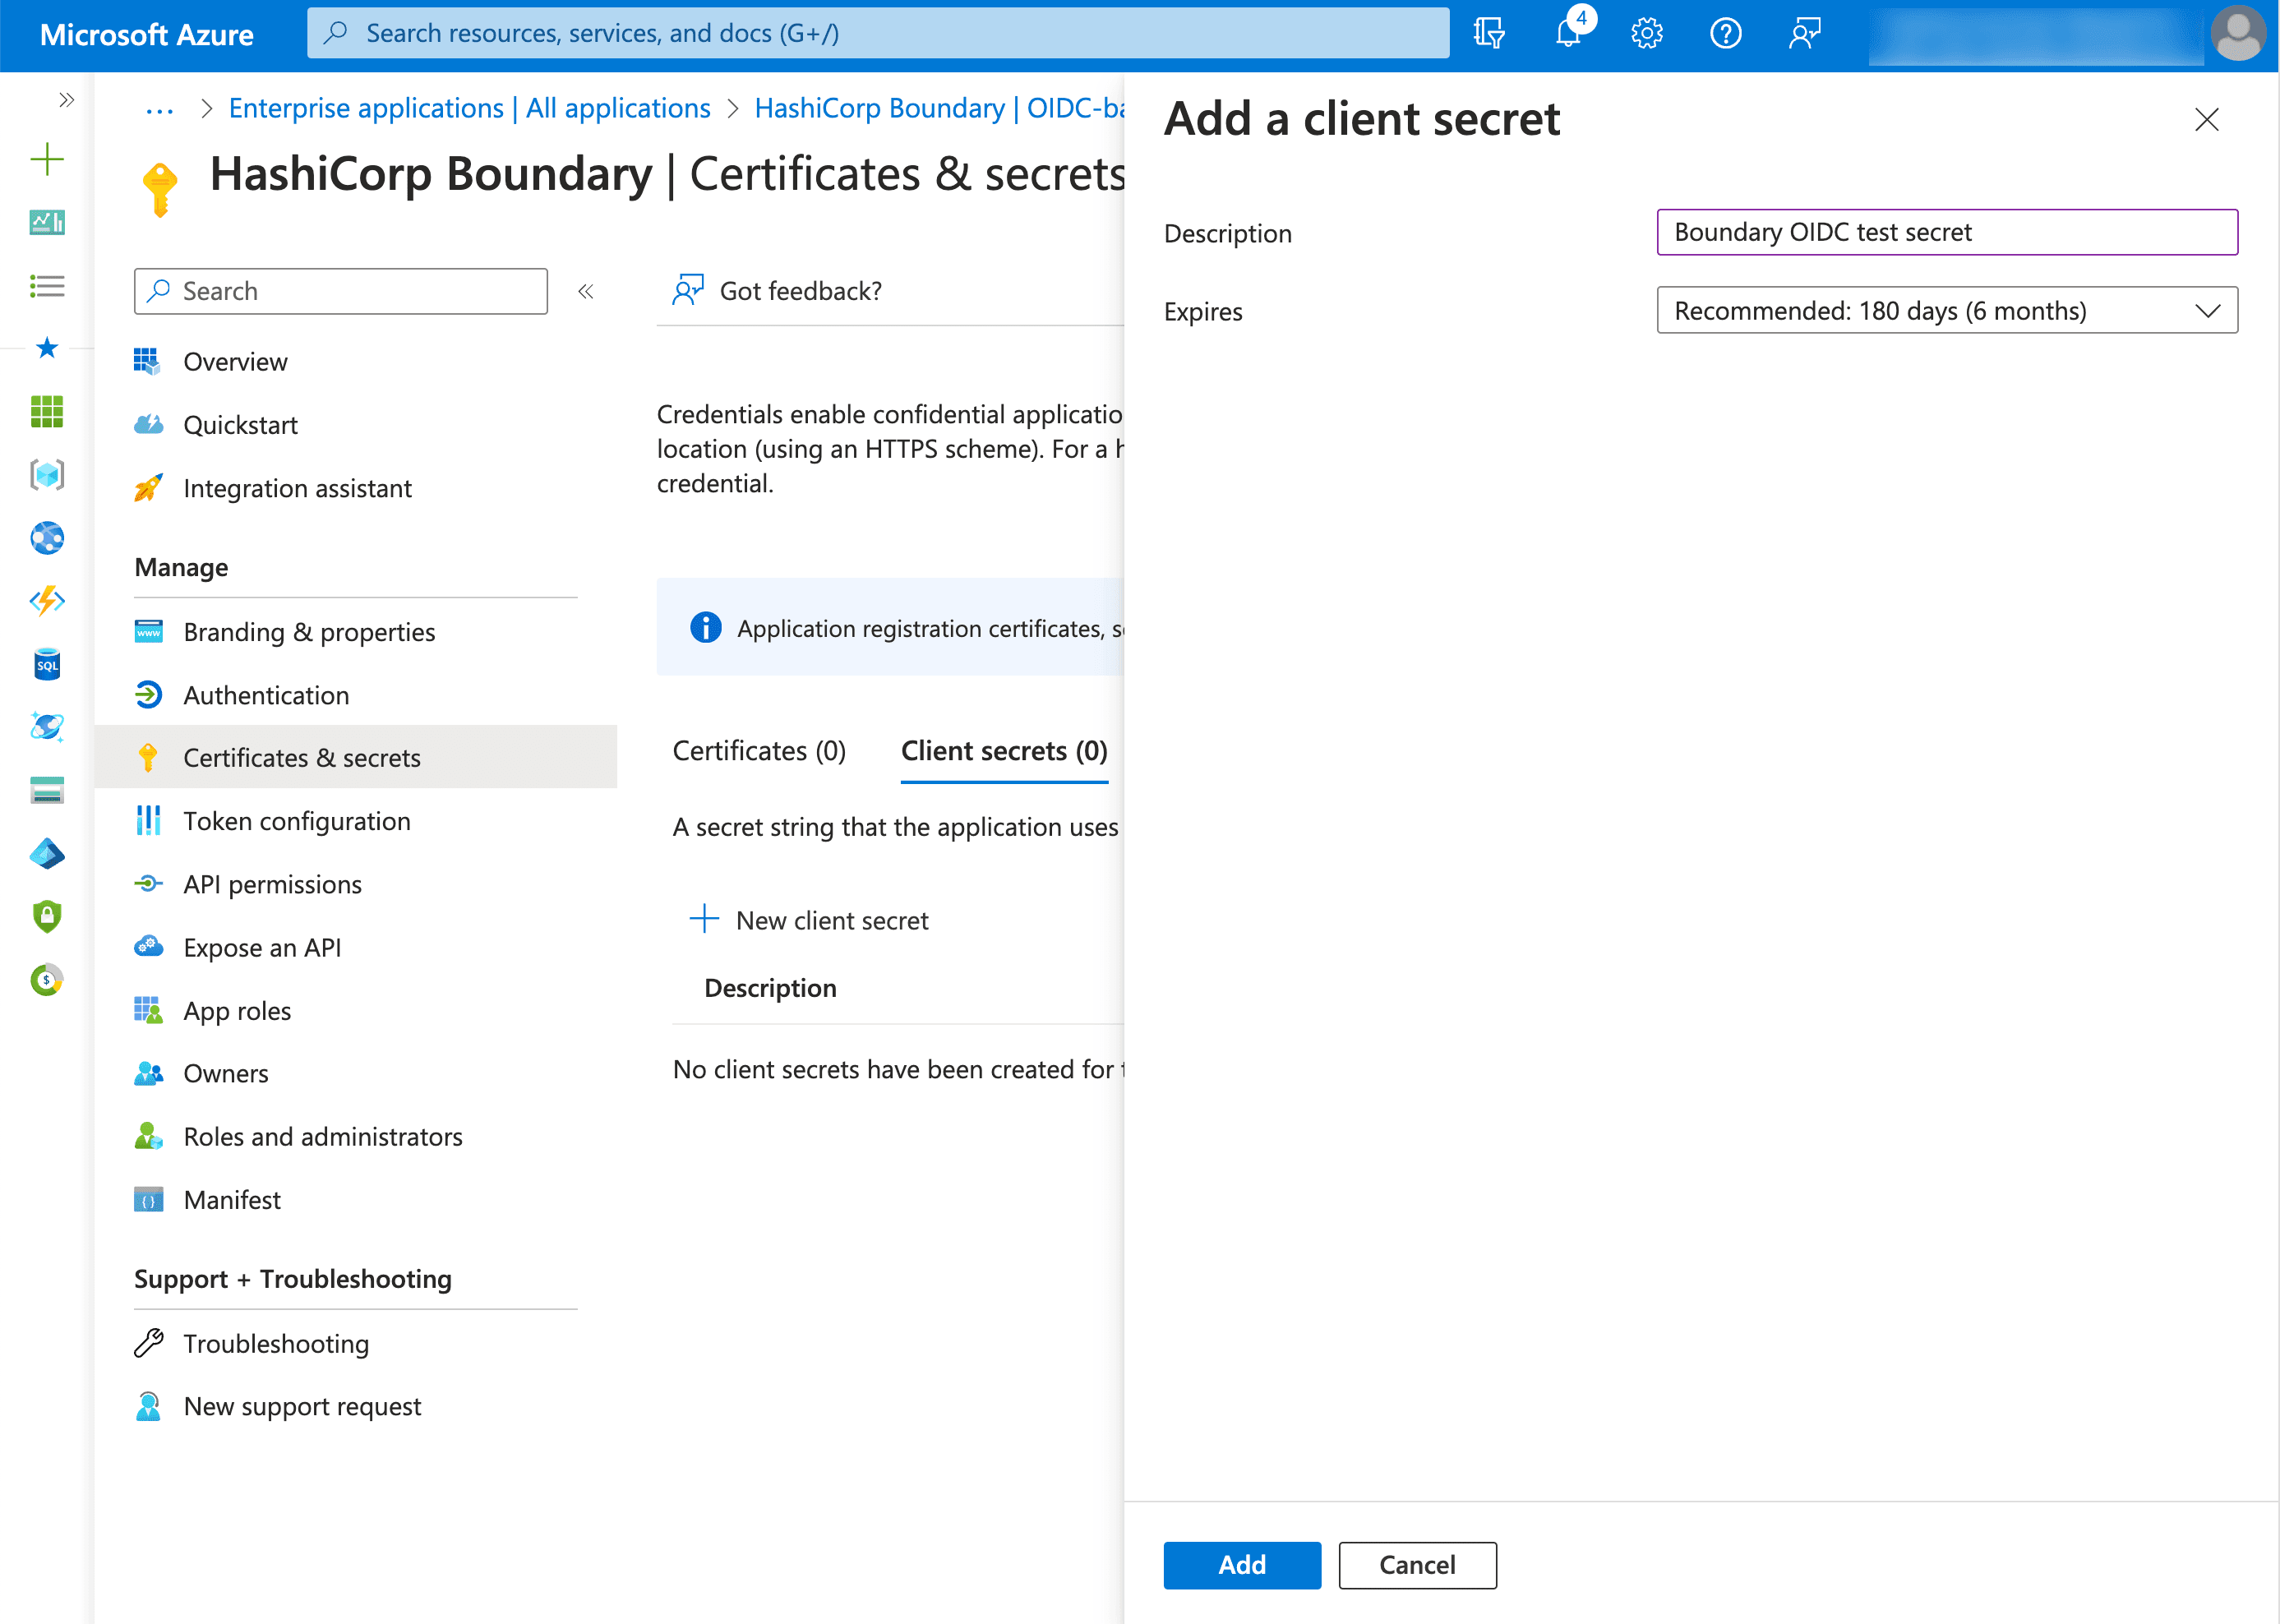Go to HashiCorp Boundary | OIDC breadcrumb
The image size is (2280, 1624).
[939, 108]
